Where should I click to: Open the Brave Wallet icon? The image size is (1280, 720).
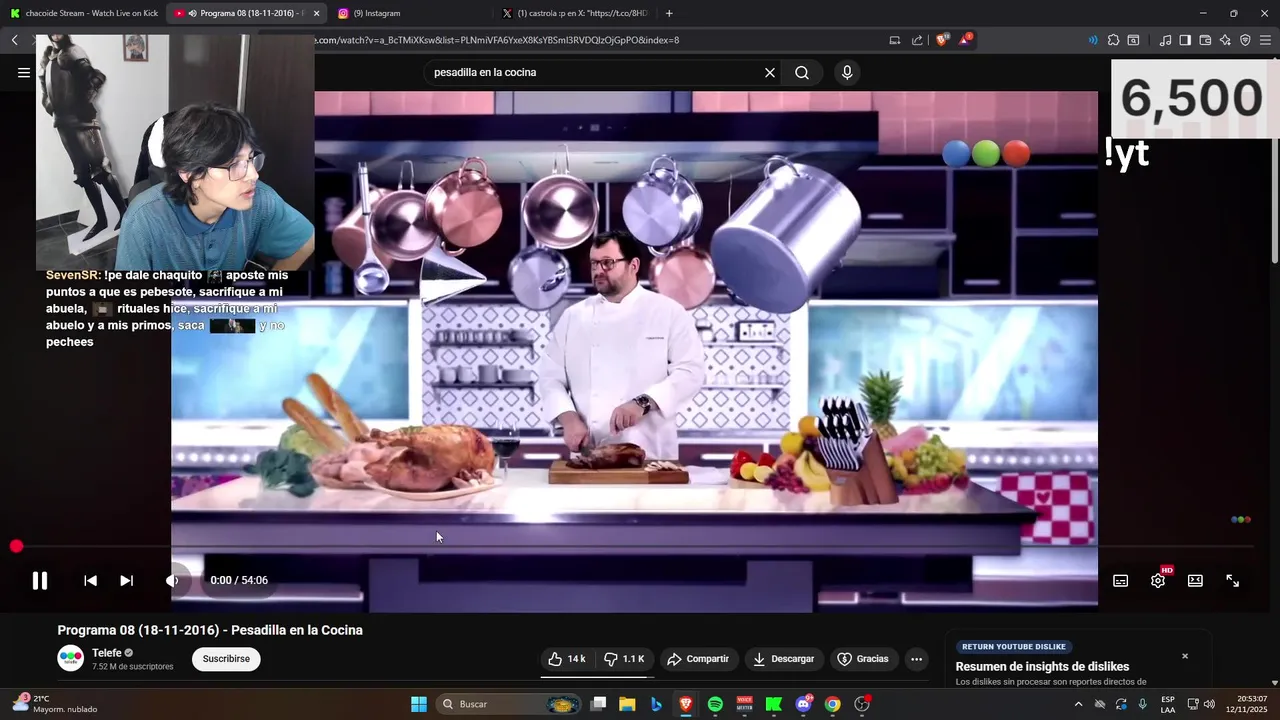pyautogui.click(x=1205, y=40)
